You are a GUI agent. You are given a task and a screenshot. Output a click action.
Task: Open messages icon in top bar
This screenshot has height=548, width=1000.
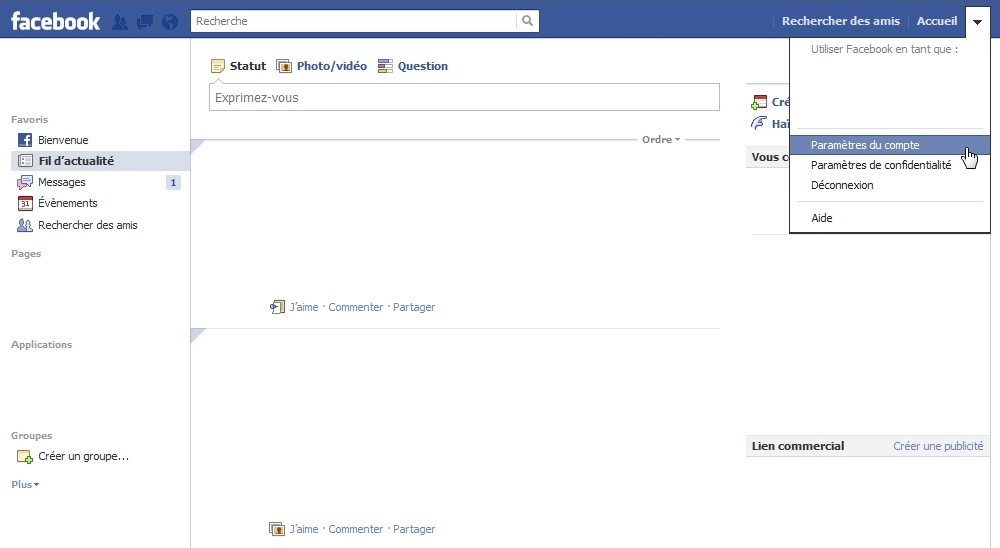(x=145, y=22)
